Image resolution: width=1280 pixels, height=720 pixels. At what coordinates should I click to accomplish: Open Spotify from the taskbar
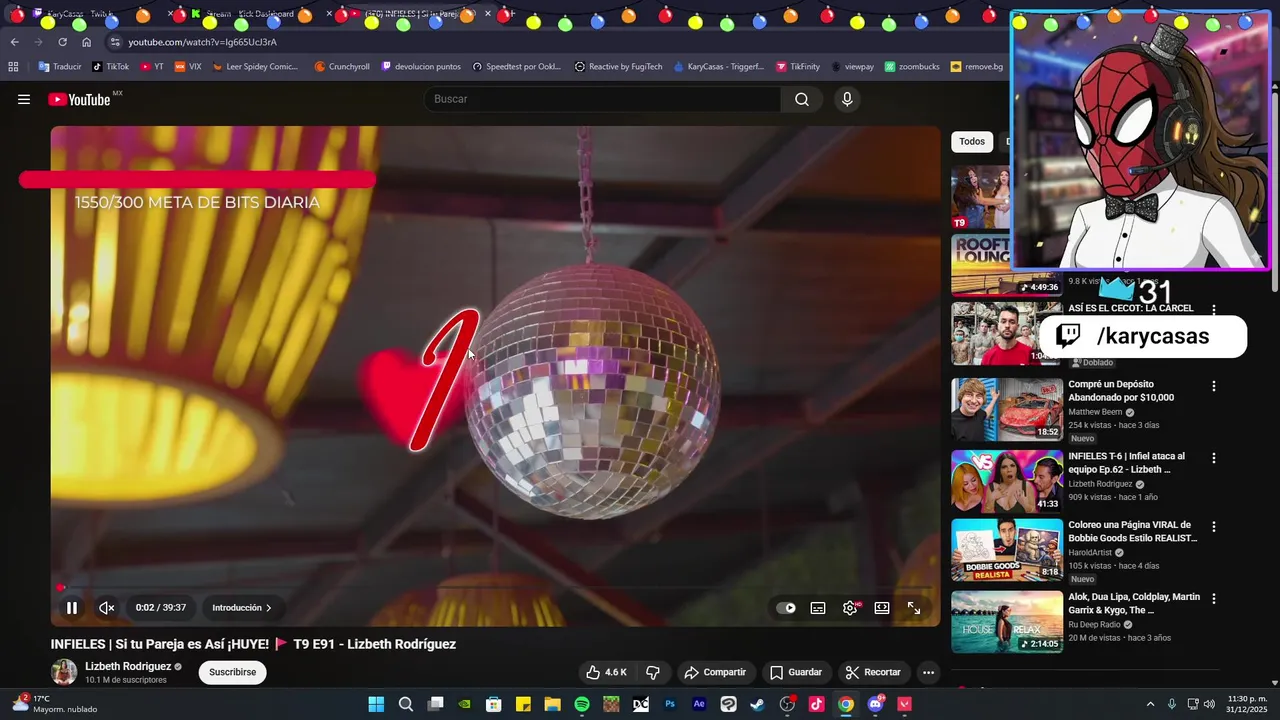582,704
